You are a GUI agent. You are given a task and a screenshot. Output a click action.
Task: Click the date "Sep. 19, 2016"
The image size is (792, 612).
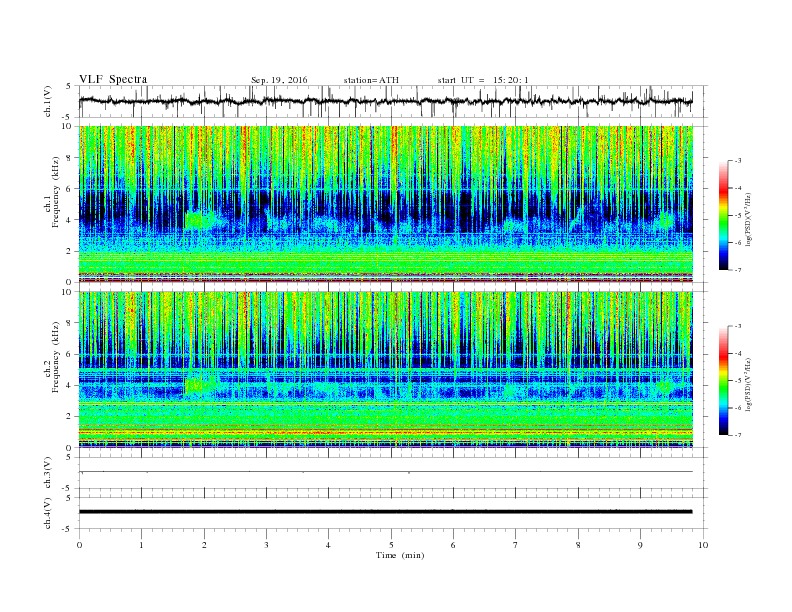tap(279, 80)
